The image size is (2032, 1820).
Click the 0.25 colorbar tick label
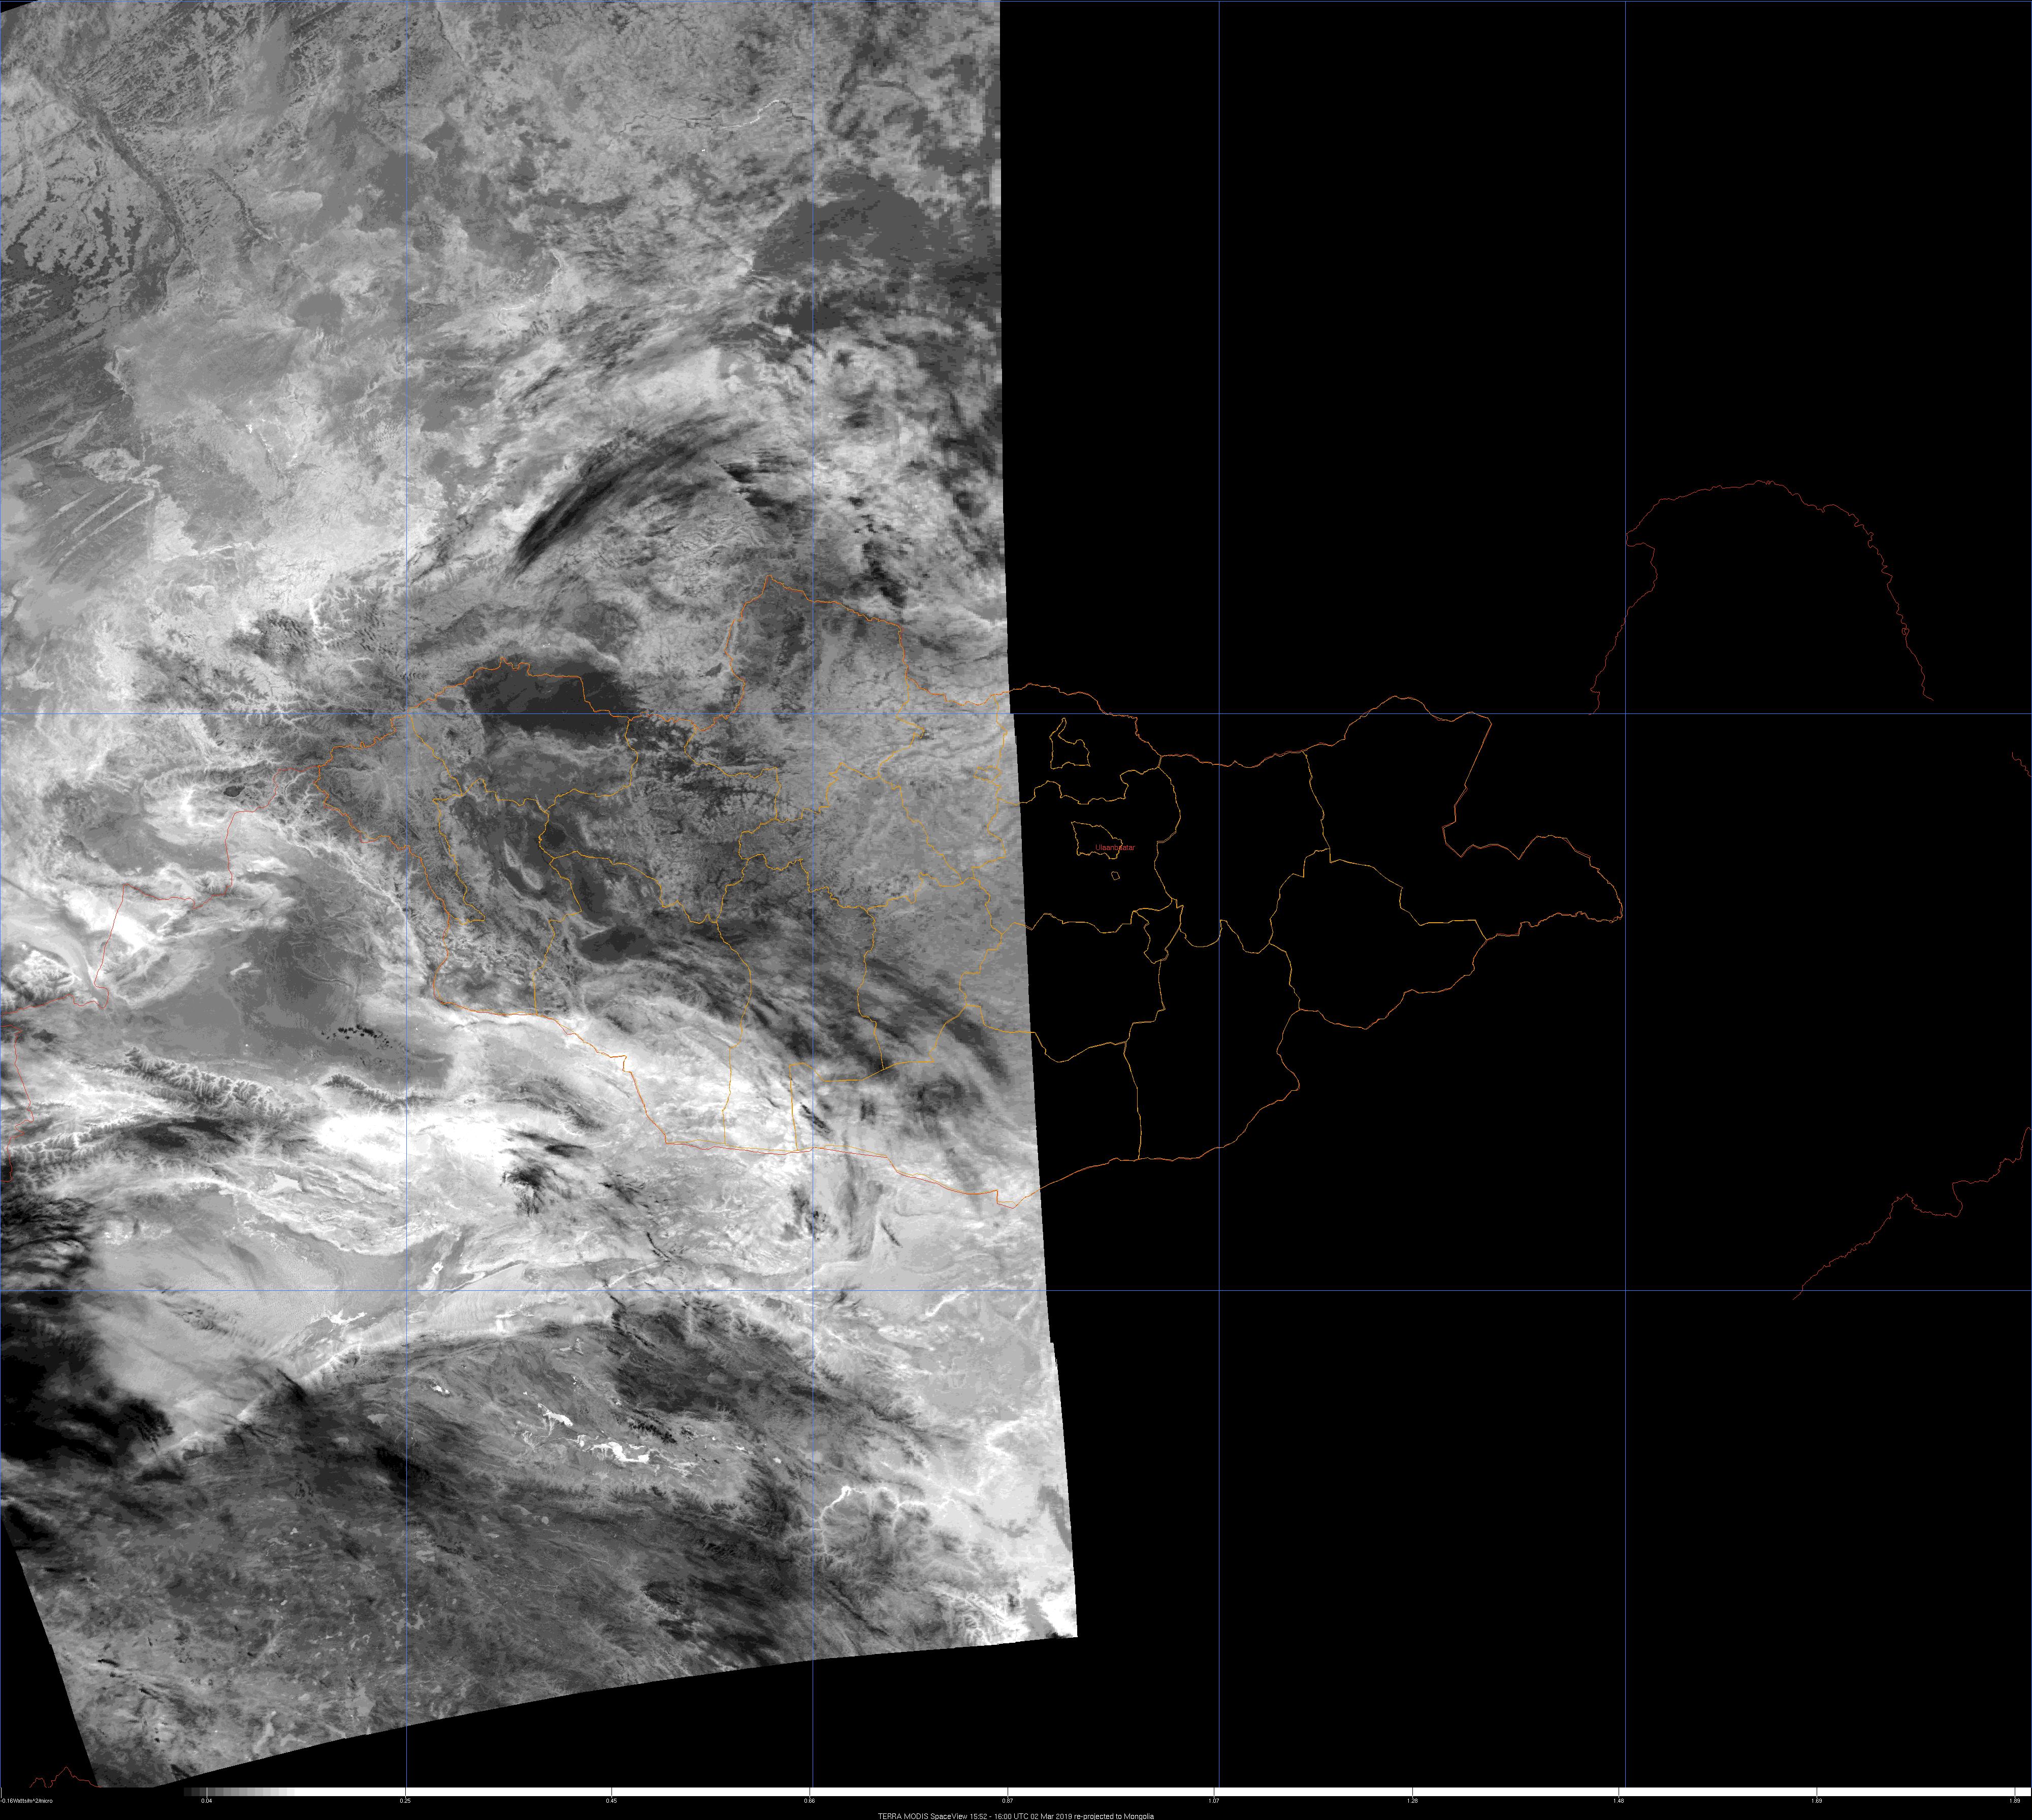(405, 1801)
